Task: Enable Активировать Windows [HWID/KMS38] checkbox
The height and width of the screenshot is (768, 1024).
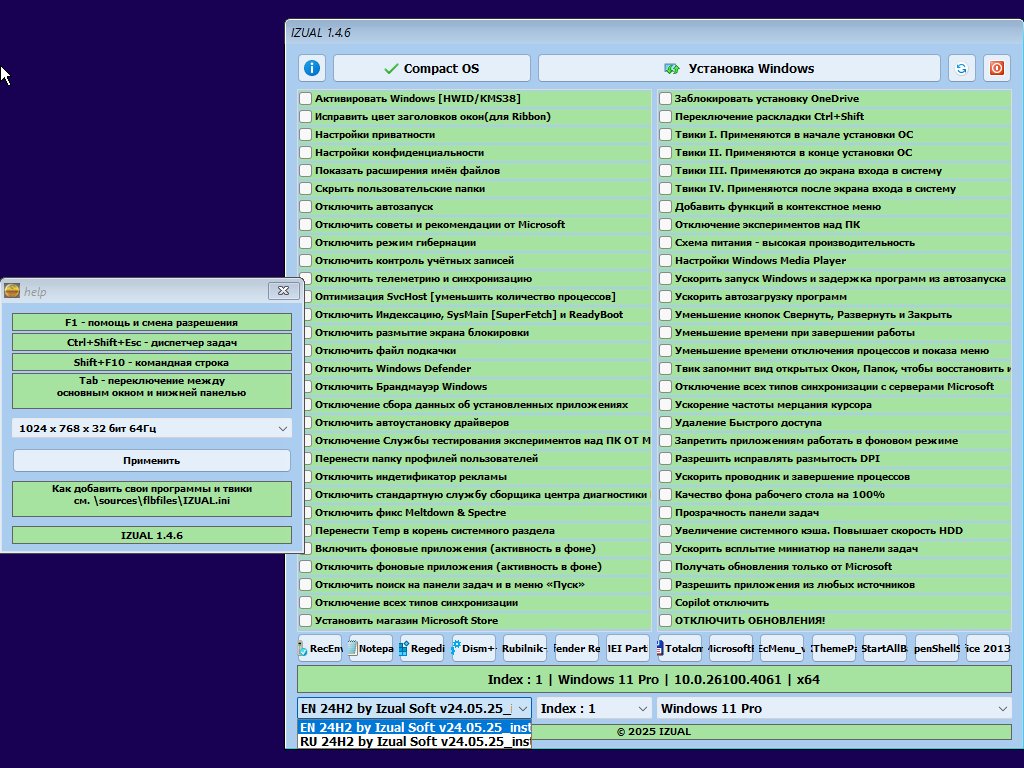Action: click(306, 99)
